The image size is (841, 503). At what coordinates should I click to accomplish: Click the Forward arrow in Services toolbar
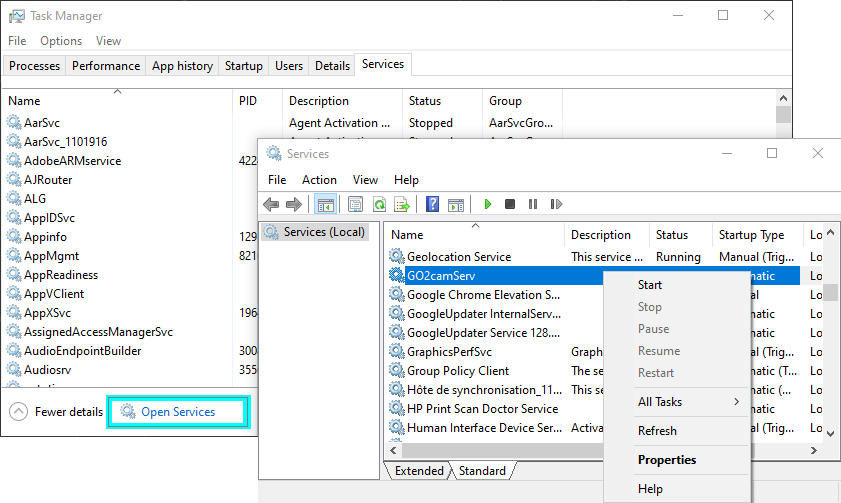tap(293, 204)
